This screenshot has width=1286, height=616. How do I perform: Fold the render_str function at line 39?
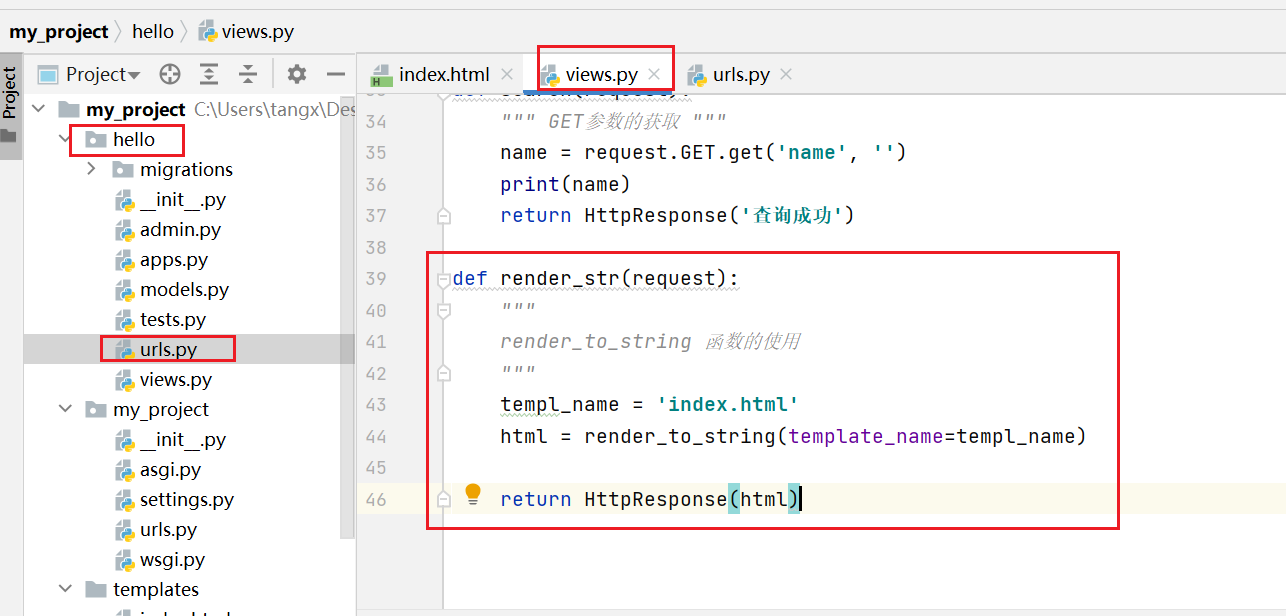pyautogui.click(x=444, y=279)
